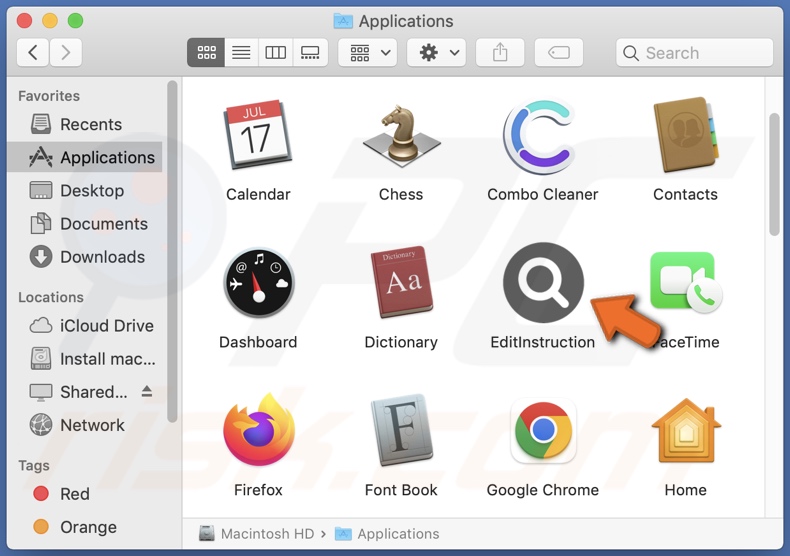
Task: Open the group-by dropdown
Action: [x=368, y=52]
